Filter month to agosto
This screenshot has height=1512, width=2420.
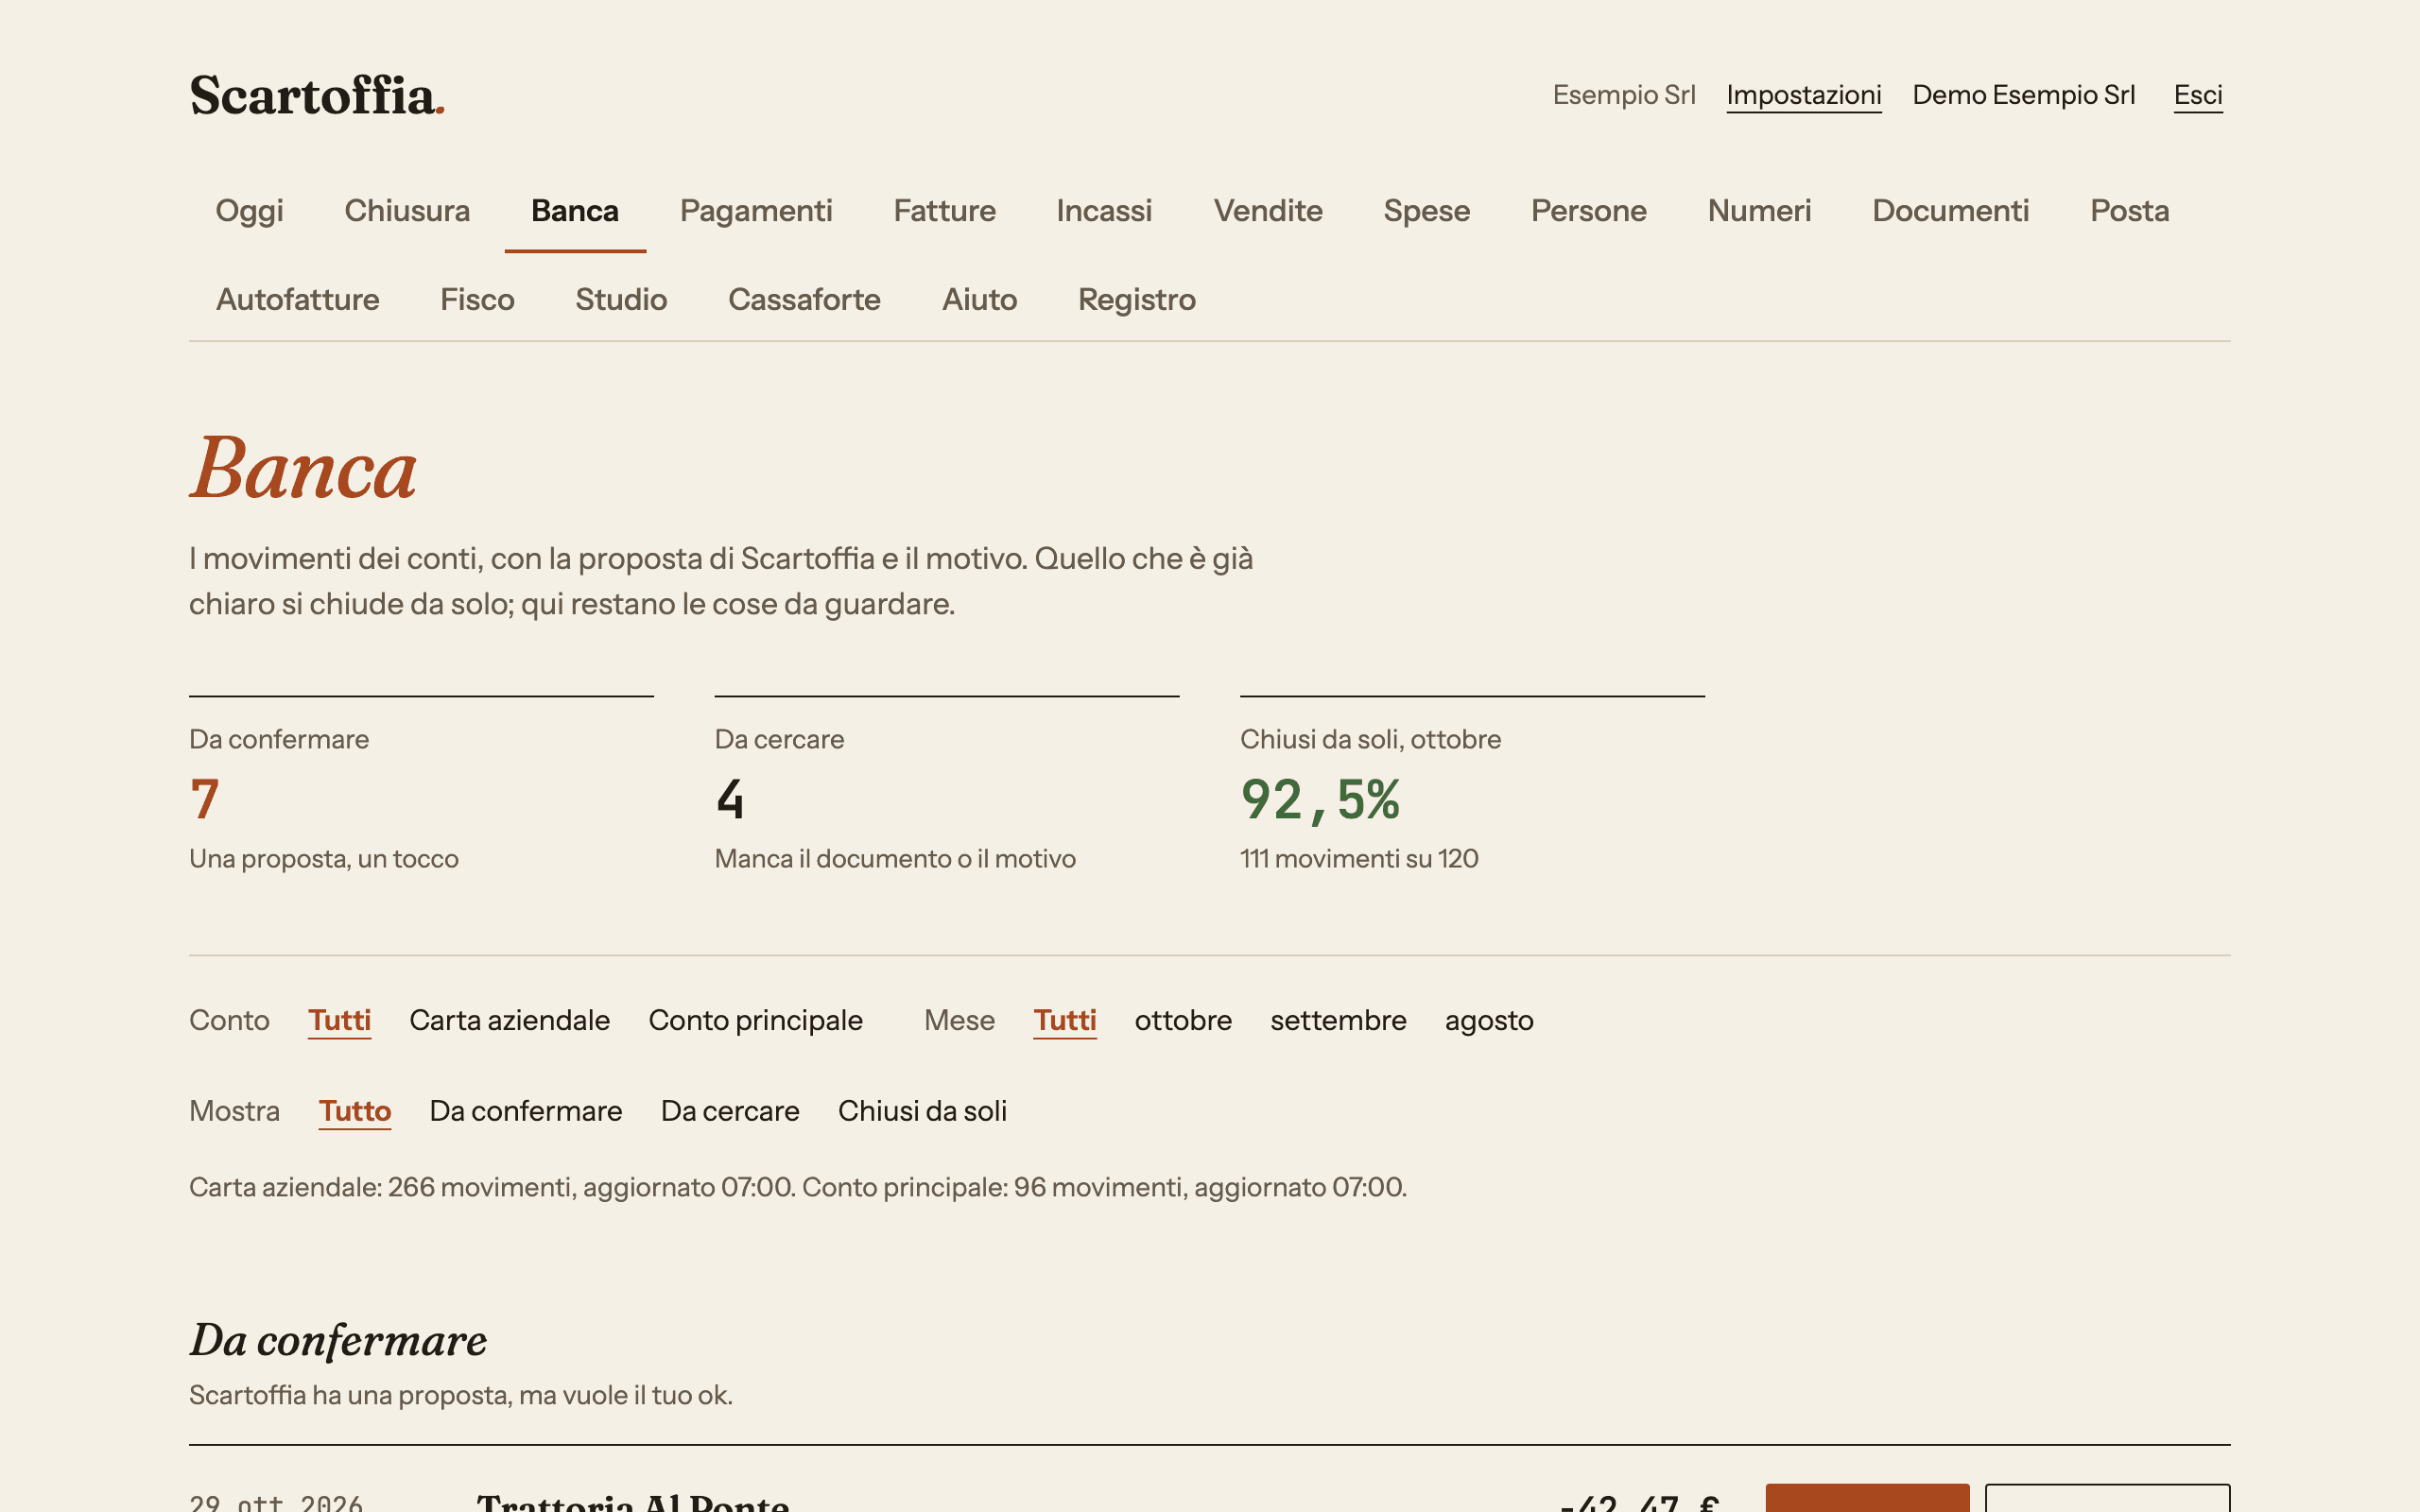1489,1020
